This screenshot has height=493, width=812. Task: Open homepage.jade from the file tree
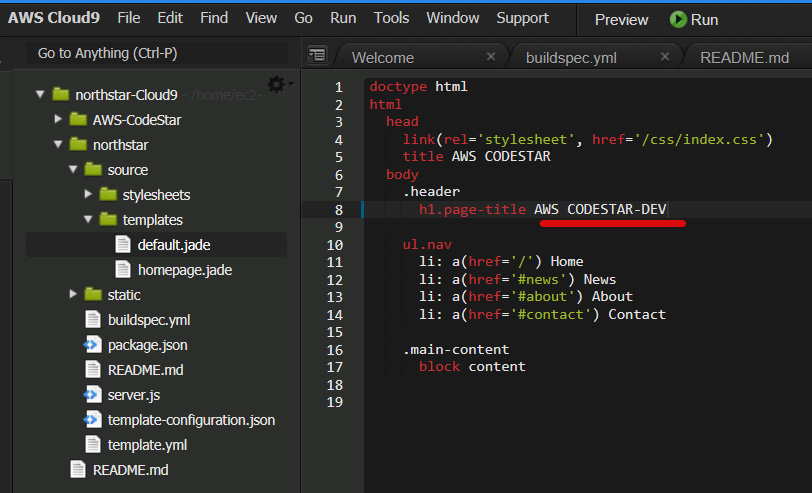click(184, 270)
